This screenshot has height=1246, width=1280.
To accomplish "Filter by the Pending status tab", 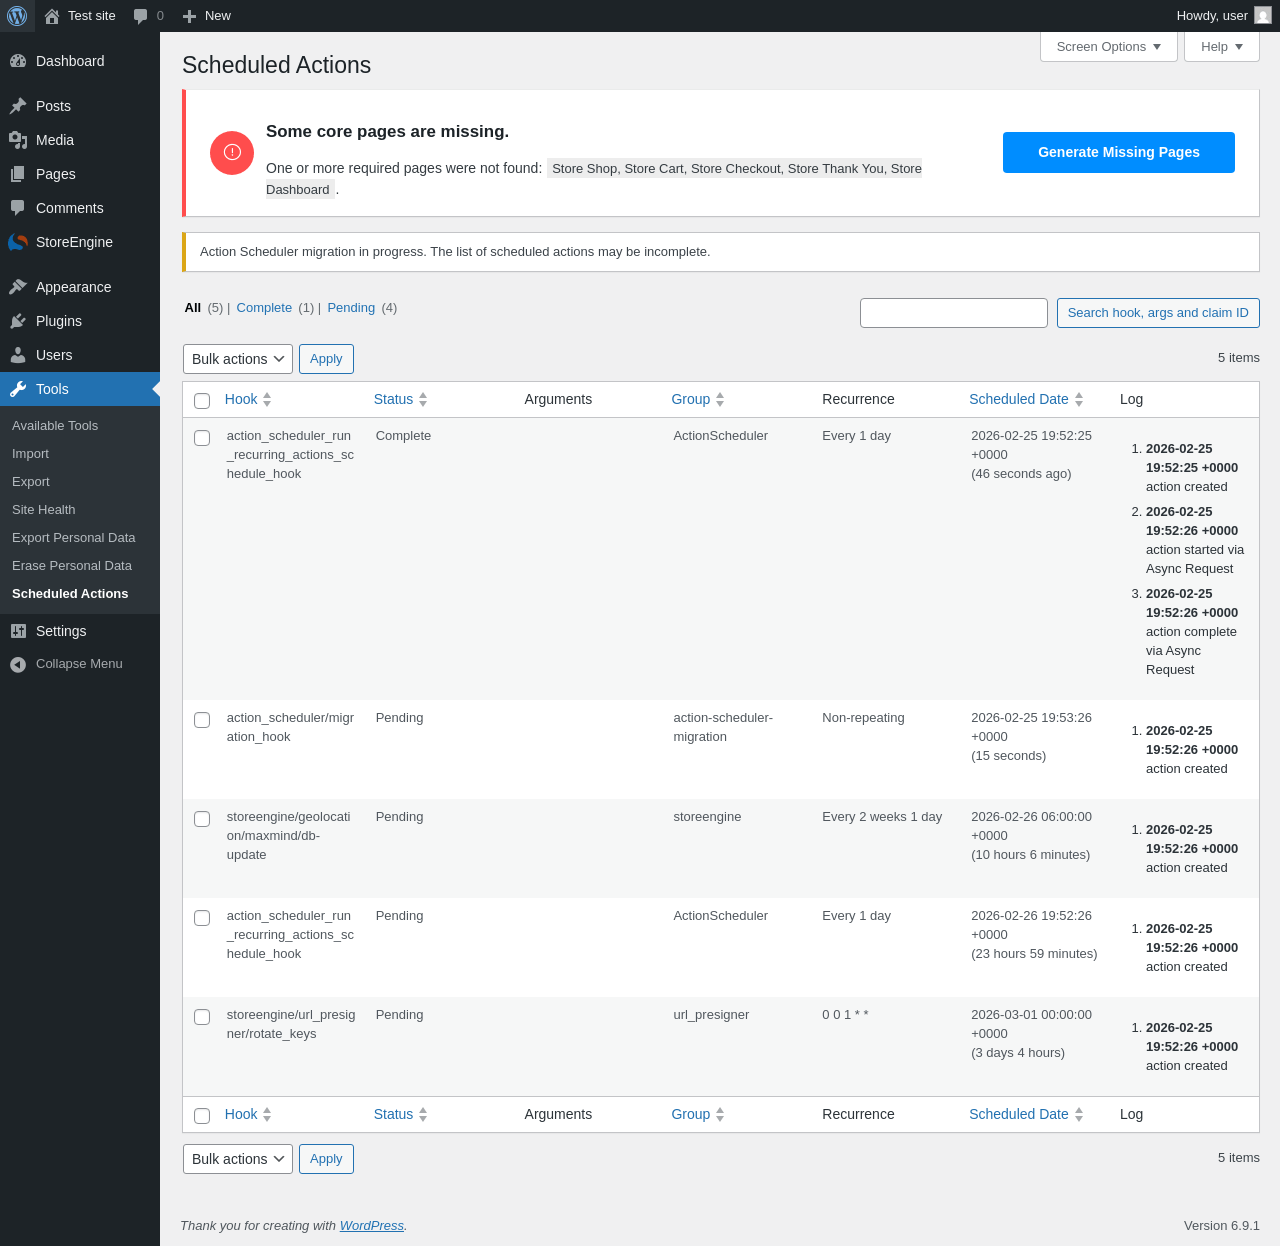I will 351,308.
